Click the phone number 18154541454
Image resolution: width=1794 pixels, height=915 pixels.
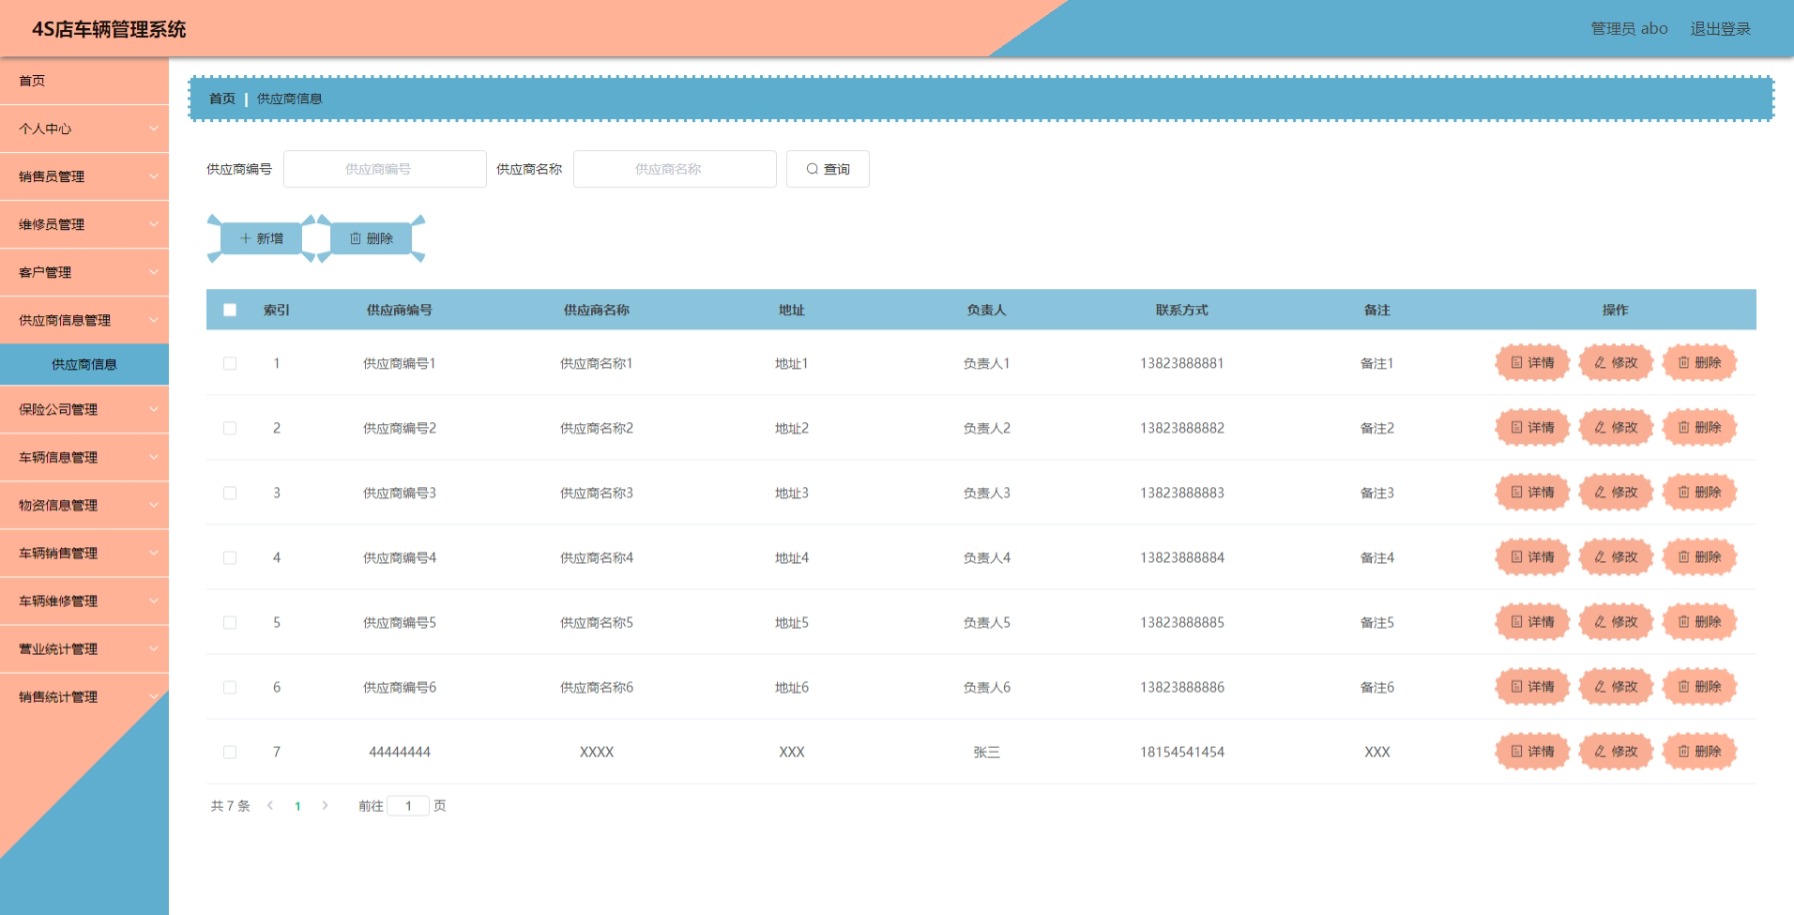tap(1182, 752)
